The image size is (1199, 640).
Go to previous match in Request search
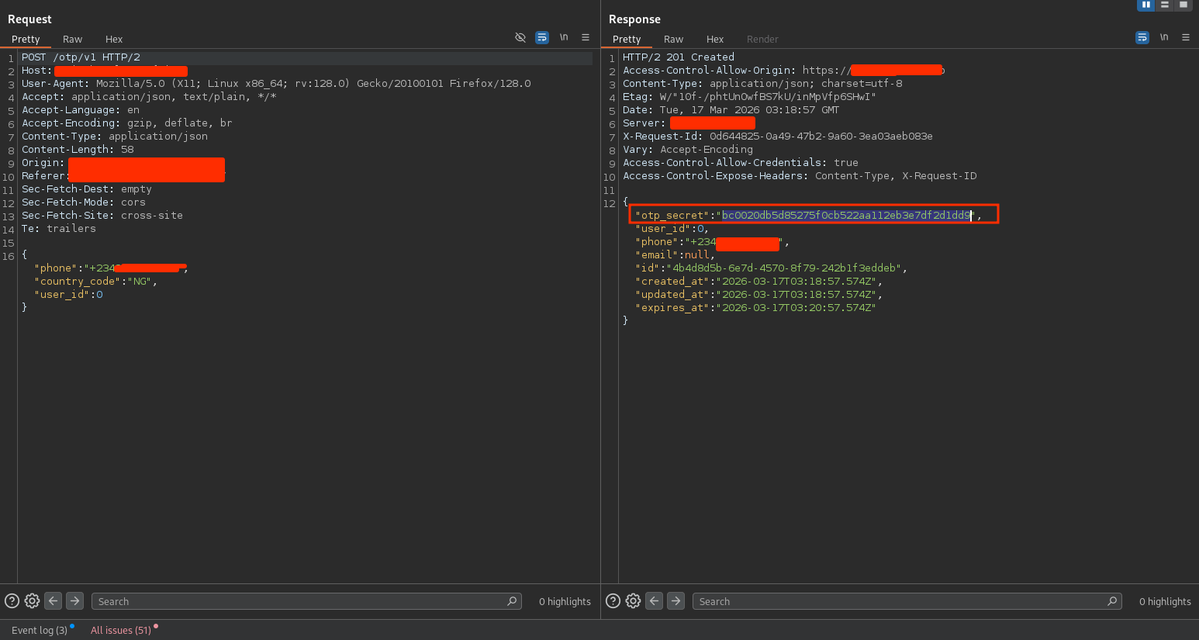click(53, 601)
